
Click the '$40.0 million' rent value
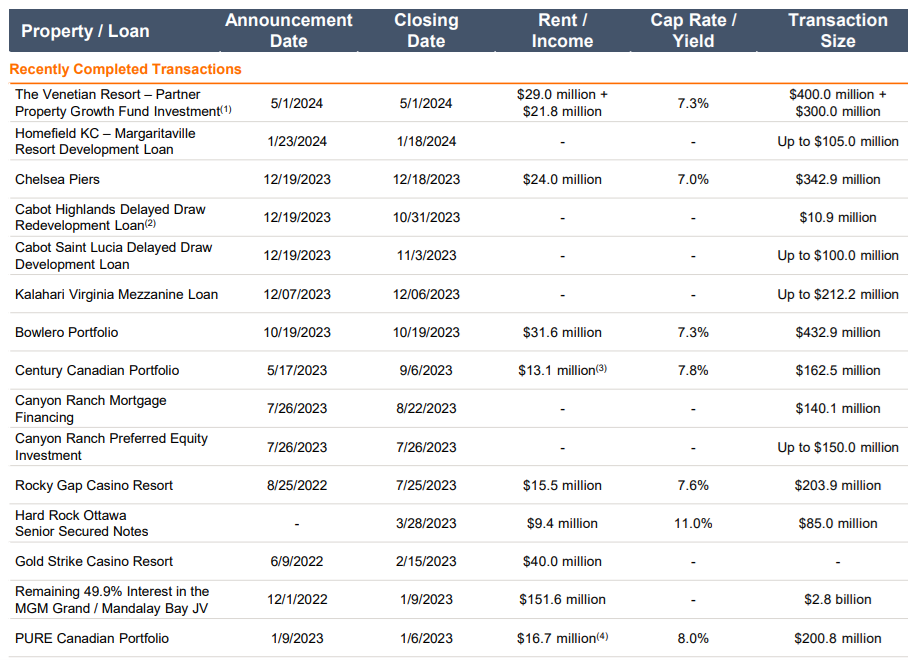tap(562, 562)
